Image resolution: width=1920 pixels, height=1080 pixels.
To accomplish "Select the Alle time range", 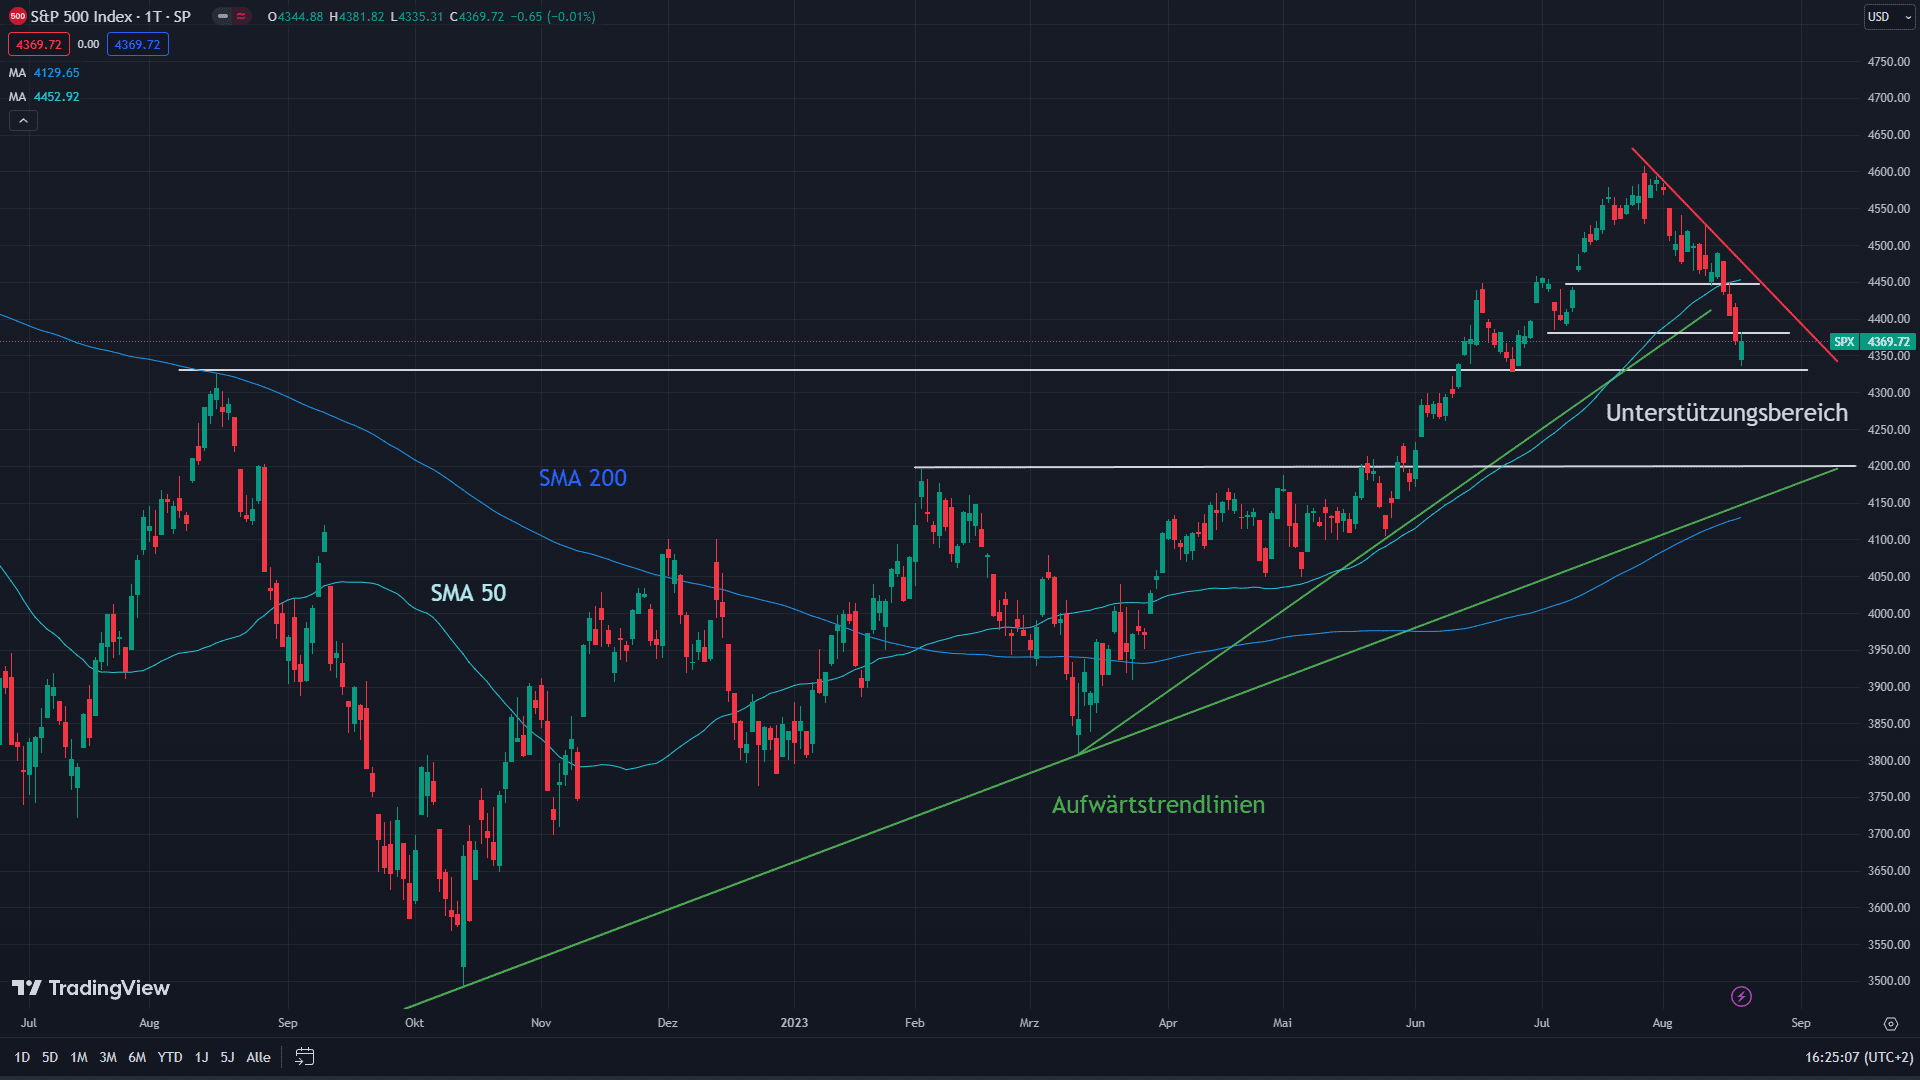I will point(258,1057).
